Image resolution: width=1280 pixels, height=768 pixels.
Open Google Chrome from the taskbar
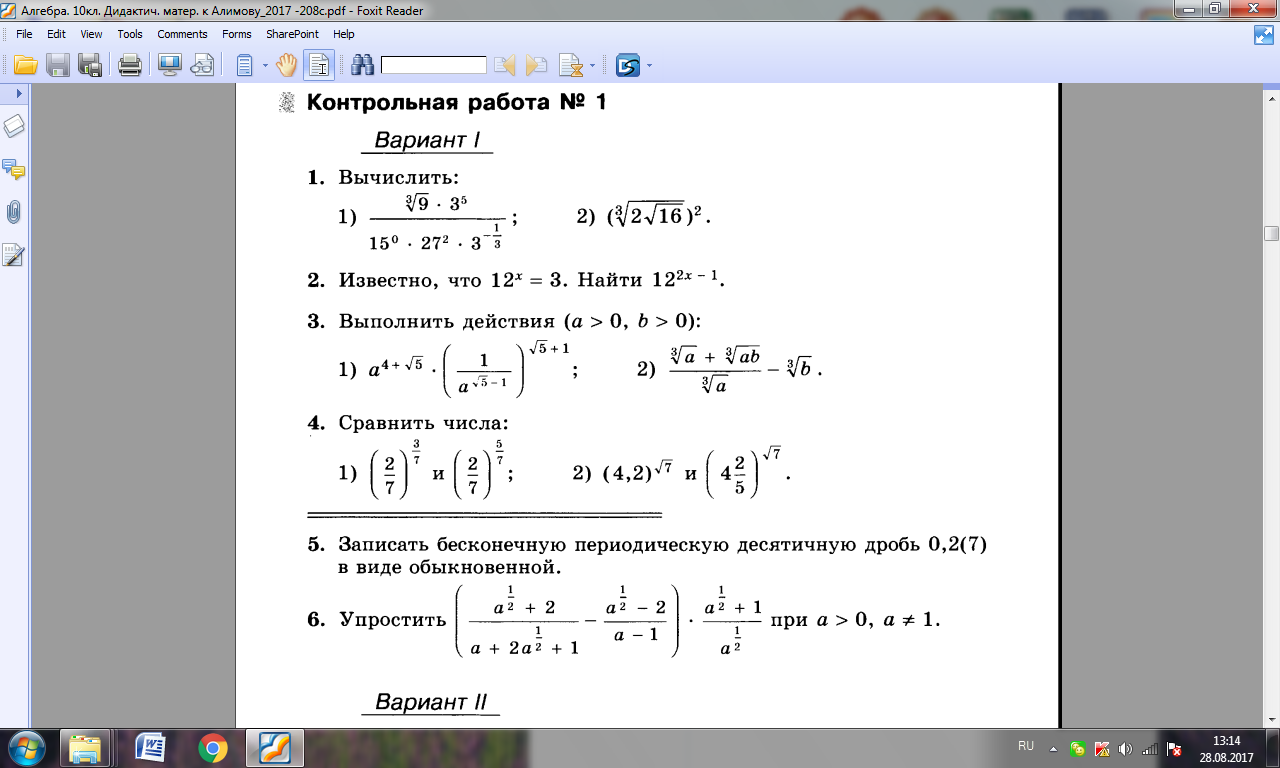212,748
